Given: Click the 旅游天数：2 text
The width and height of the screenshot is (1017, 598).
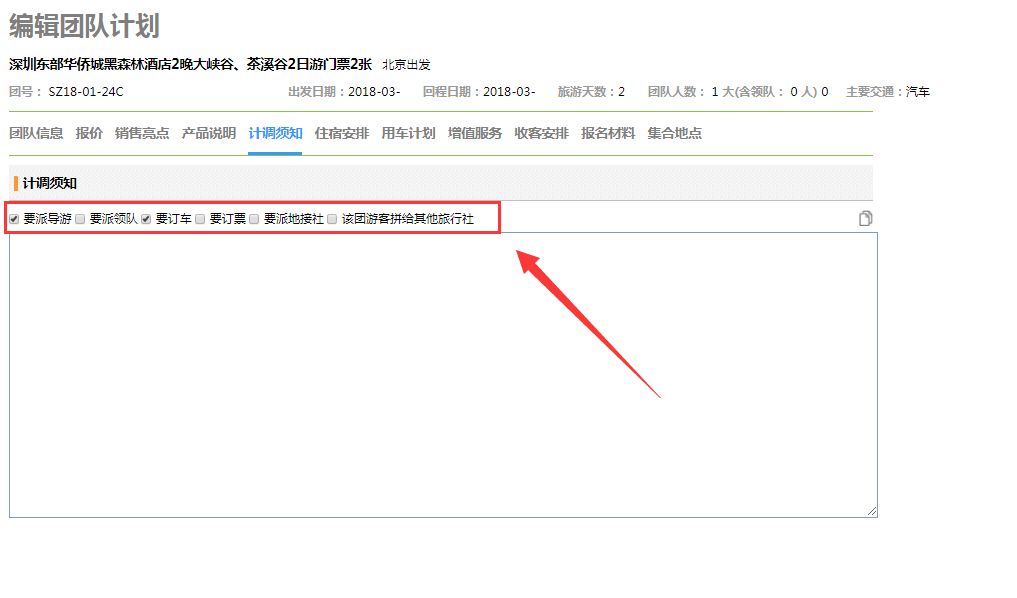Looking at the screenshot, I should pyautogui.click(x=592, y=91).
